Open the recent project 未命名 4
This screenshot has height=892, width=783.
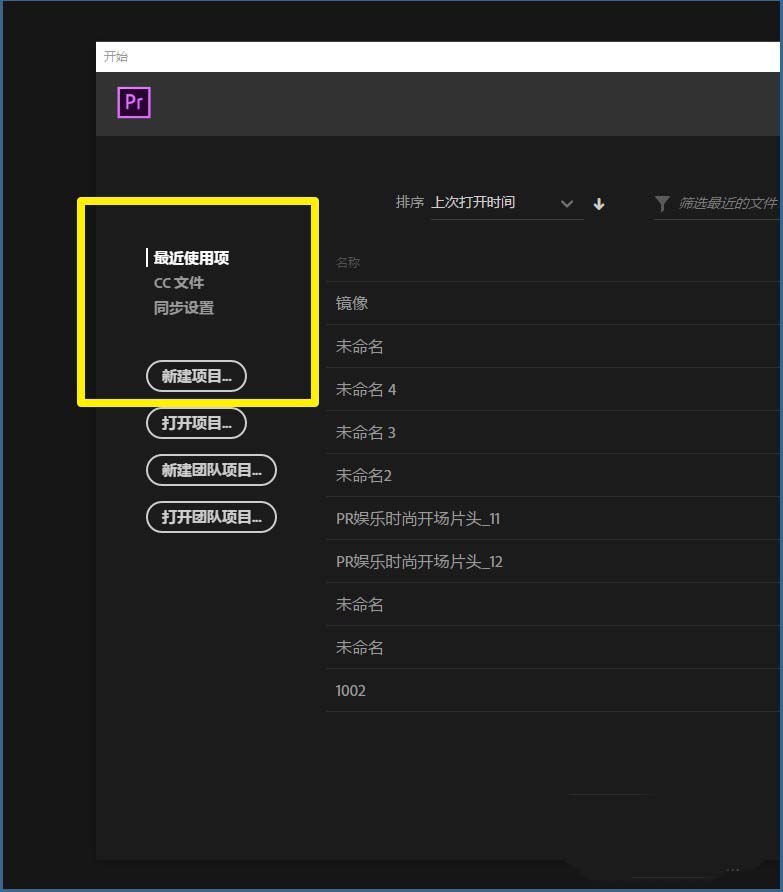click(x=553, y=390)
